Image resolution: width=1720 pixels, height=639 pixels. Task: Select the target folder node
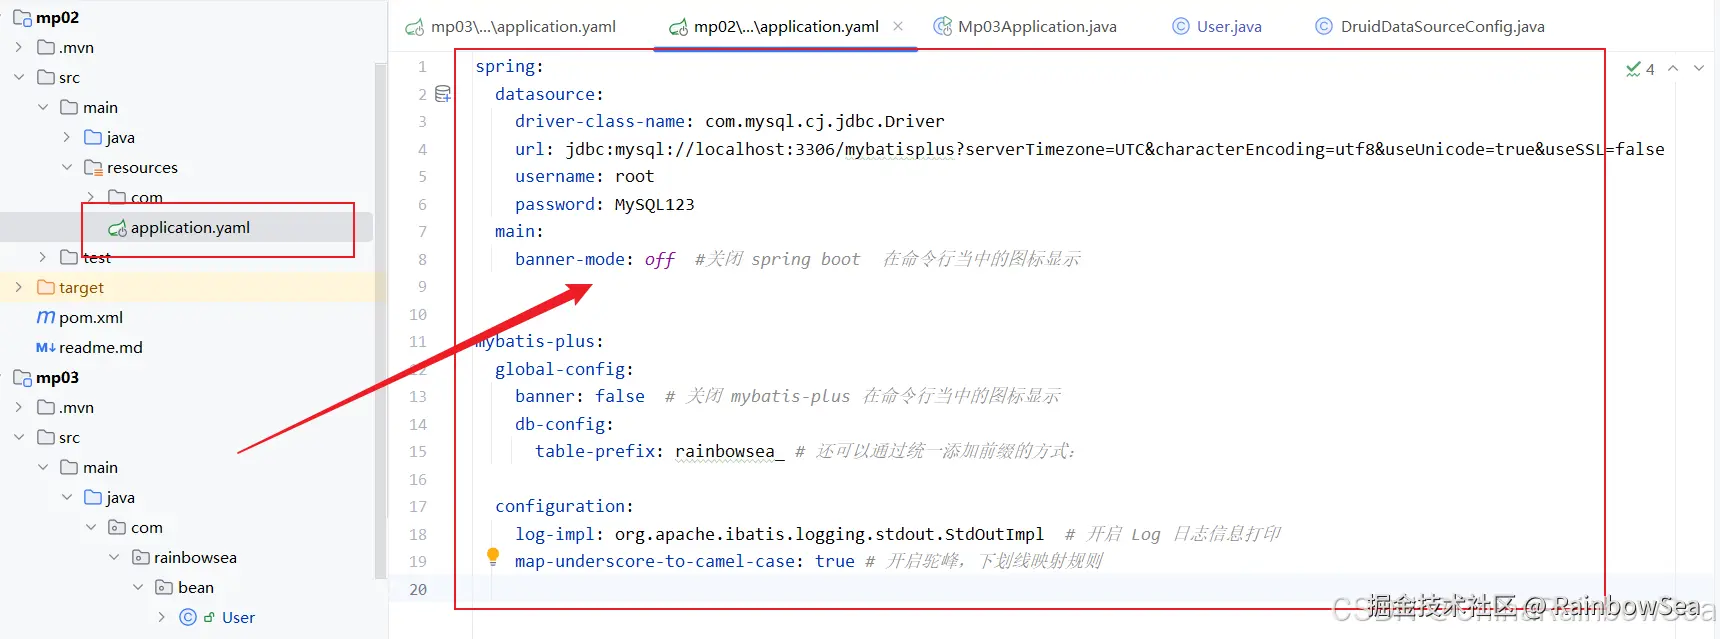(81, 288)
